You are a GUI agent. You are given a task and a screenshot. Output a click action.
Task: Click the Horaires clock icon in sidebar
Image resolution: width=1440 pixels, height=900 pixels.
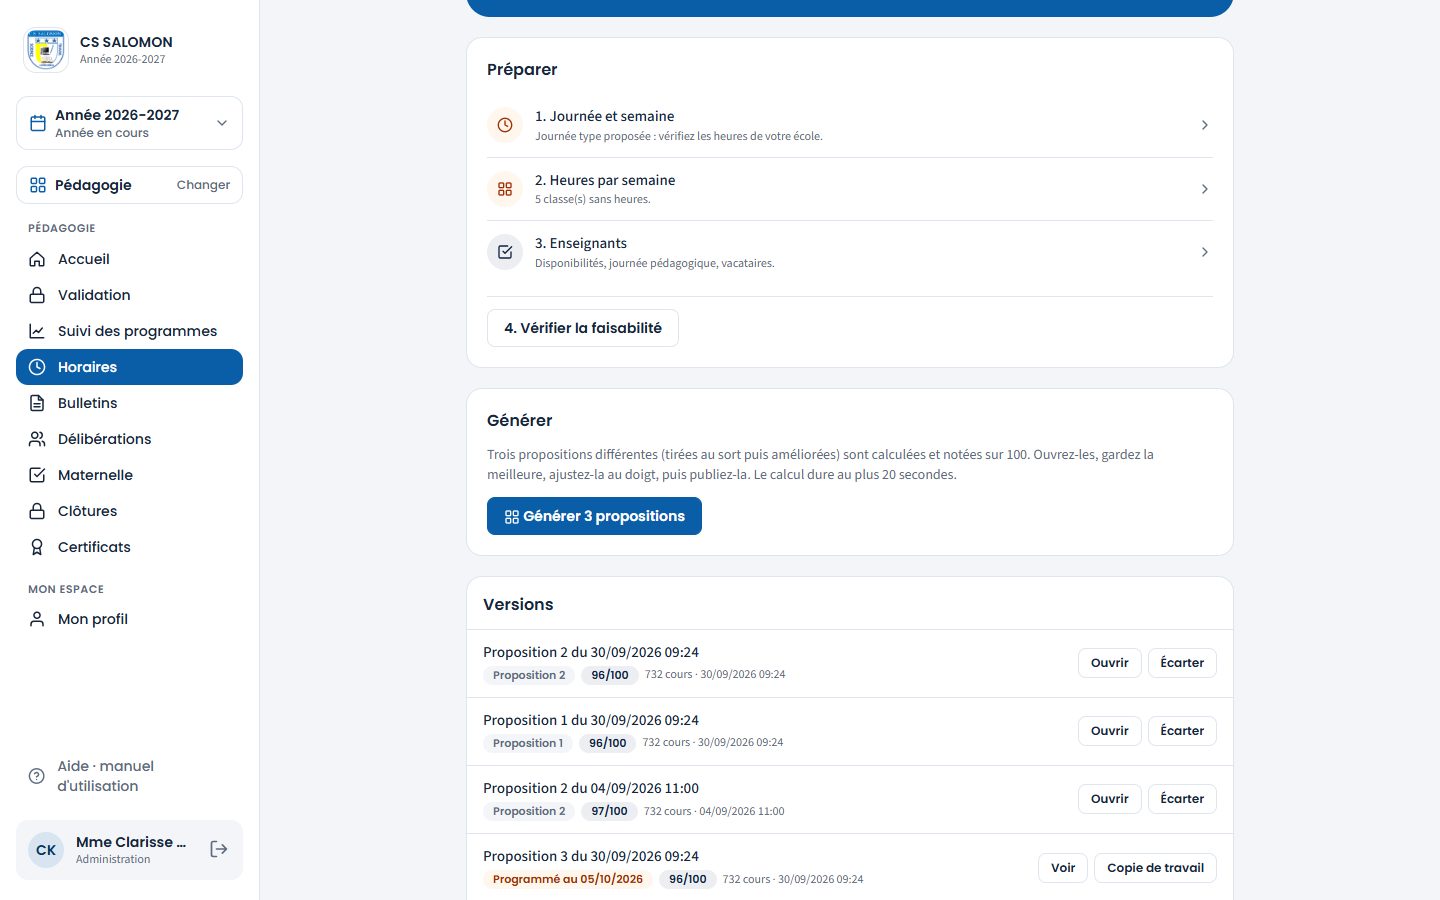click(37, 367)
